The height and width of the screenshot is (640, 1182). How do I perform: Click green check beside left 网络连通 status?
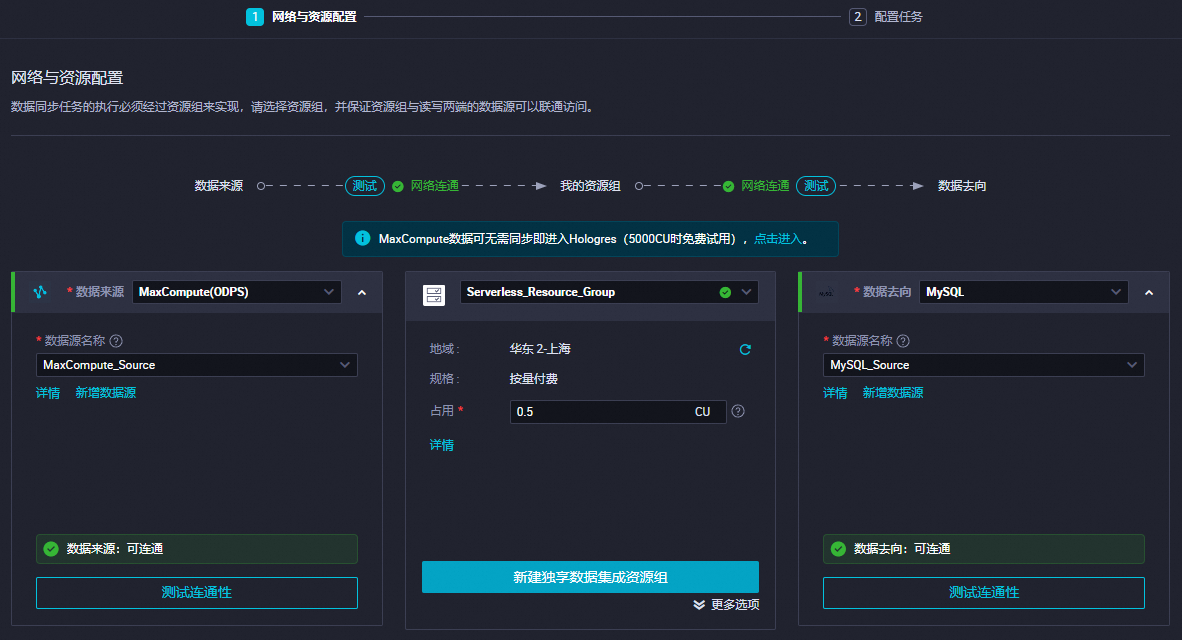pyautogui.click(x=398, y=186)
